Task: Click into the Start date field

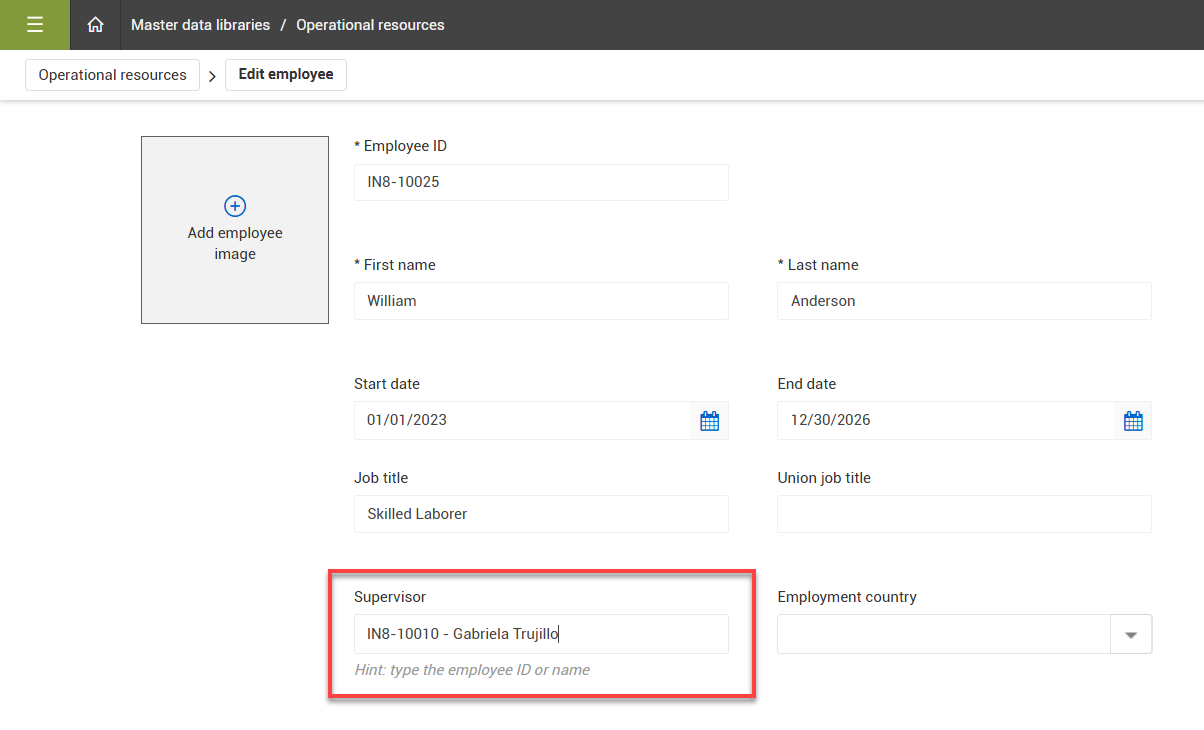Action: 522,421
